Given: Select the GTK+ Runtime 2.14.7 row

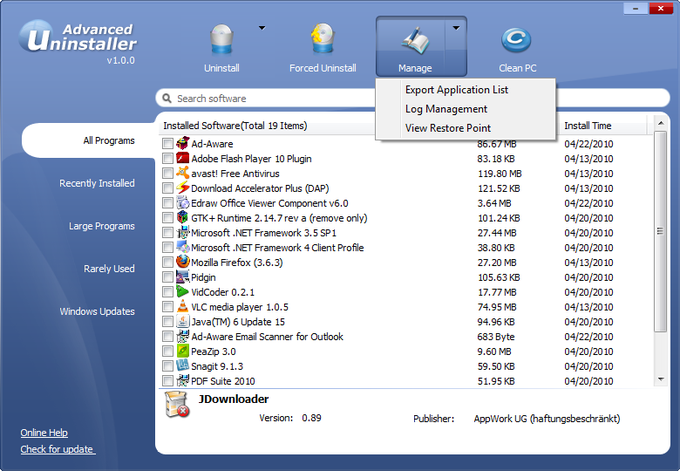Looking at the screenshot, I should (x=405, y=218).
